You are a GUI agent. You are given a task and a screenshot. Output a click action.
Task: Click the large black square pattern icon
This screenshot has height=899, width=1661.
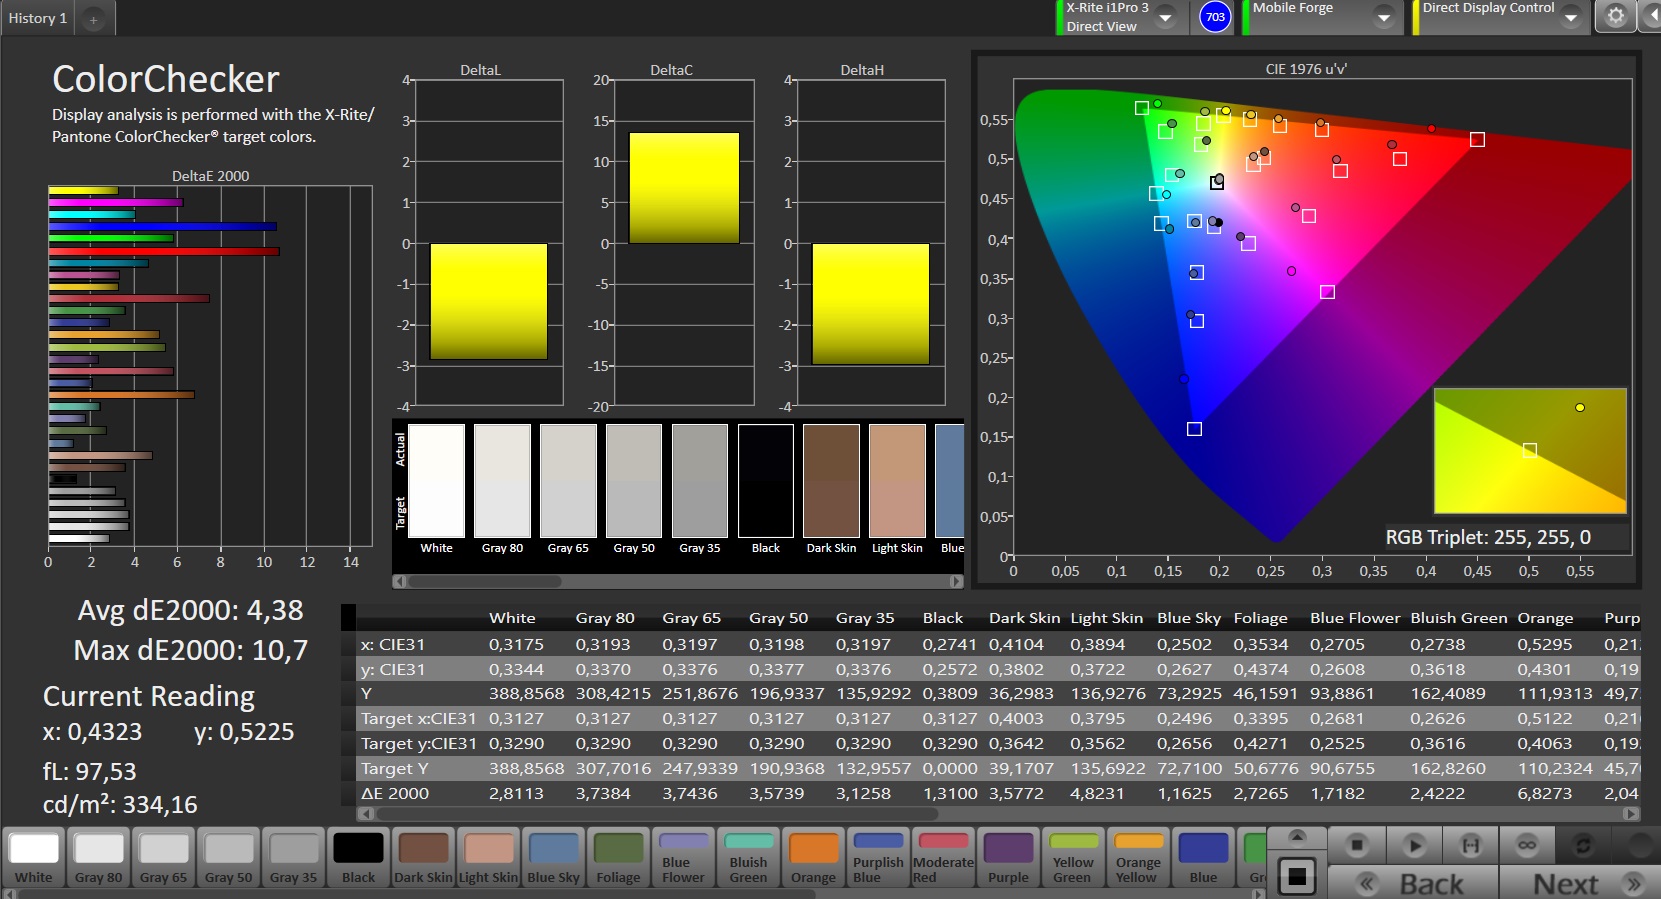pos(1297,877)
